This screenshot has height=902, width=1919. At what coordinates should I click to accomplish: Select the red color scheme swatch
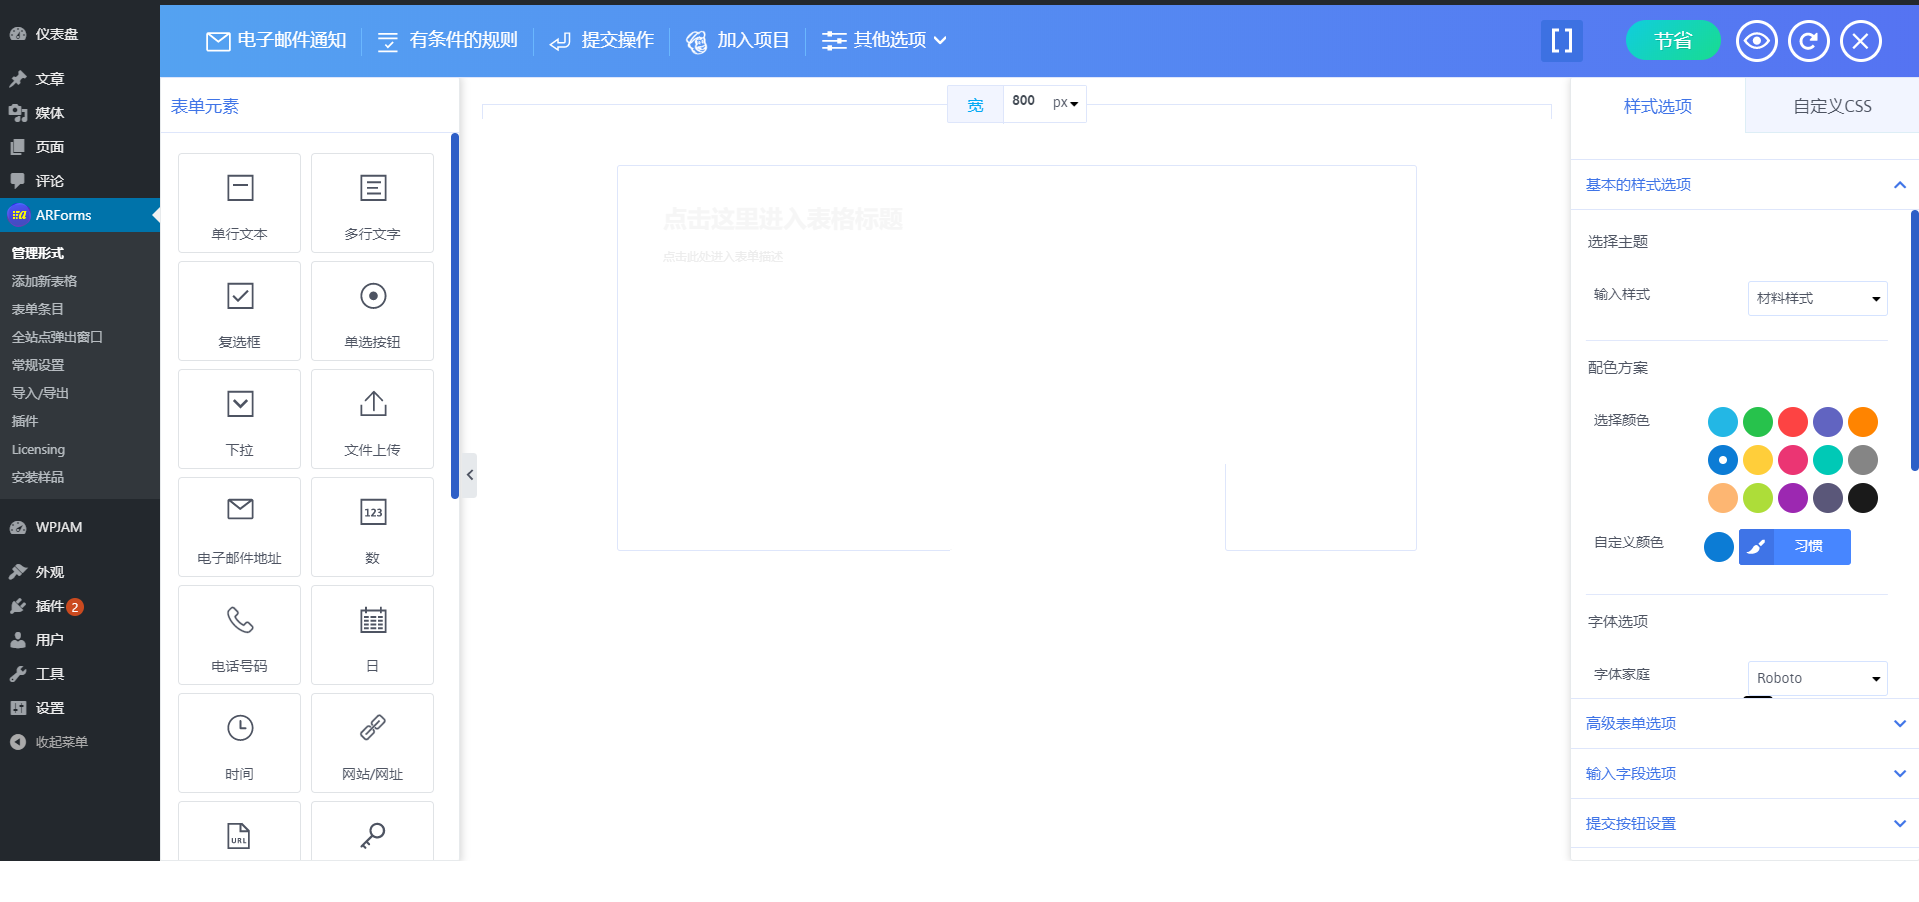(1792, 422)
